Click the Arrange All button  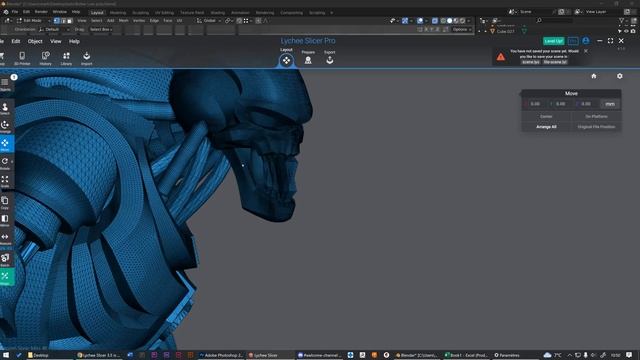[x=546, y=127]
